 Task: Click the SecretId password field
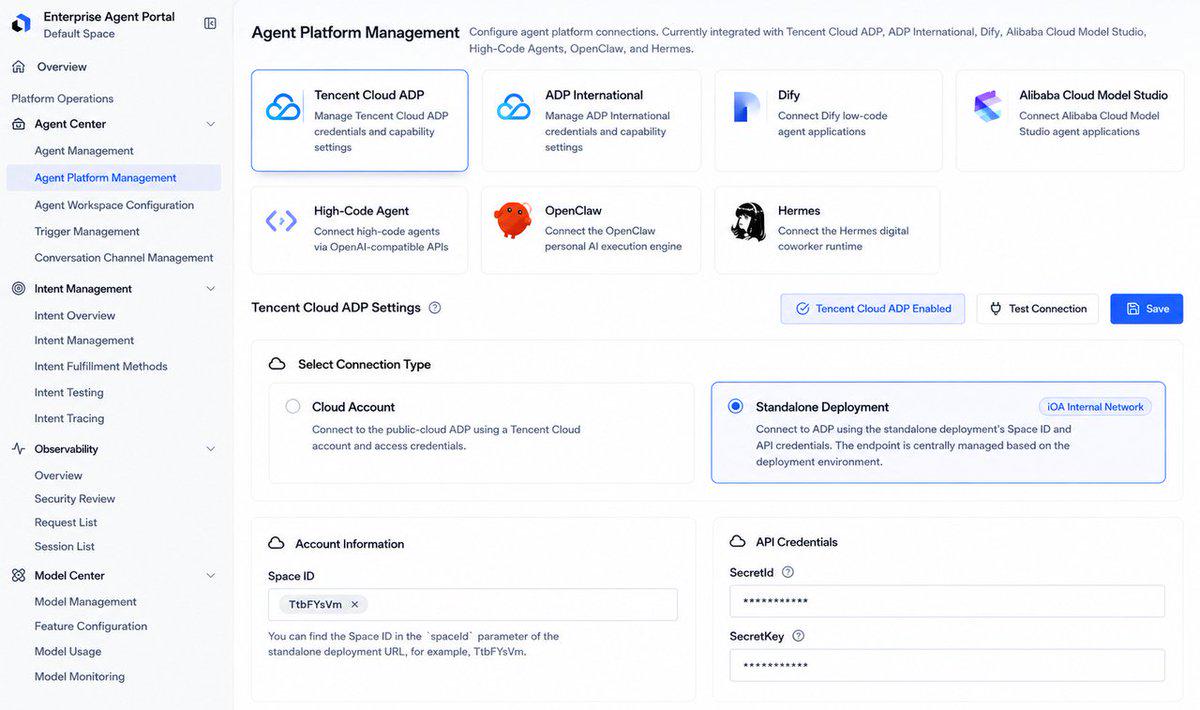click(x=947, y=601)
